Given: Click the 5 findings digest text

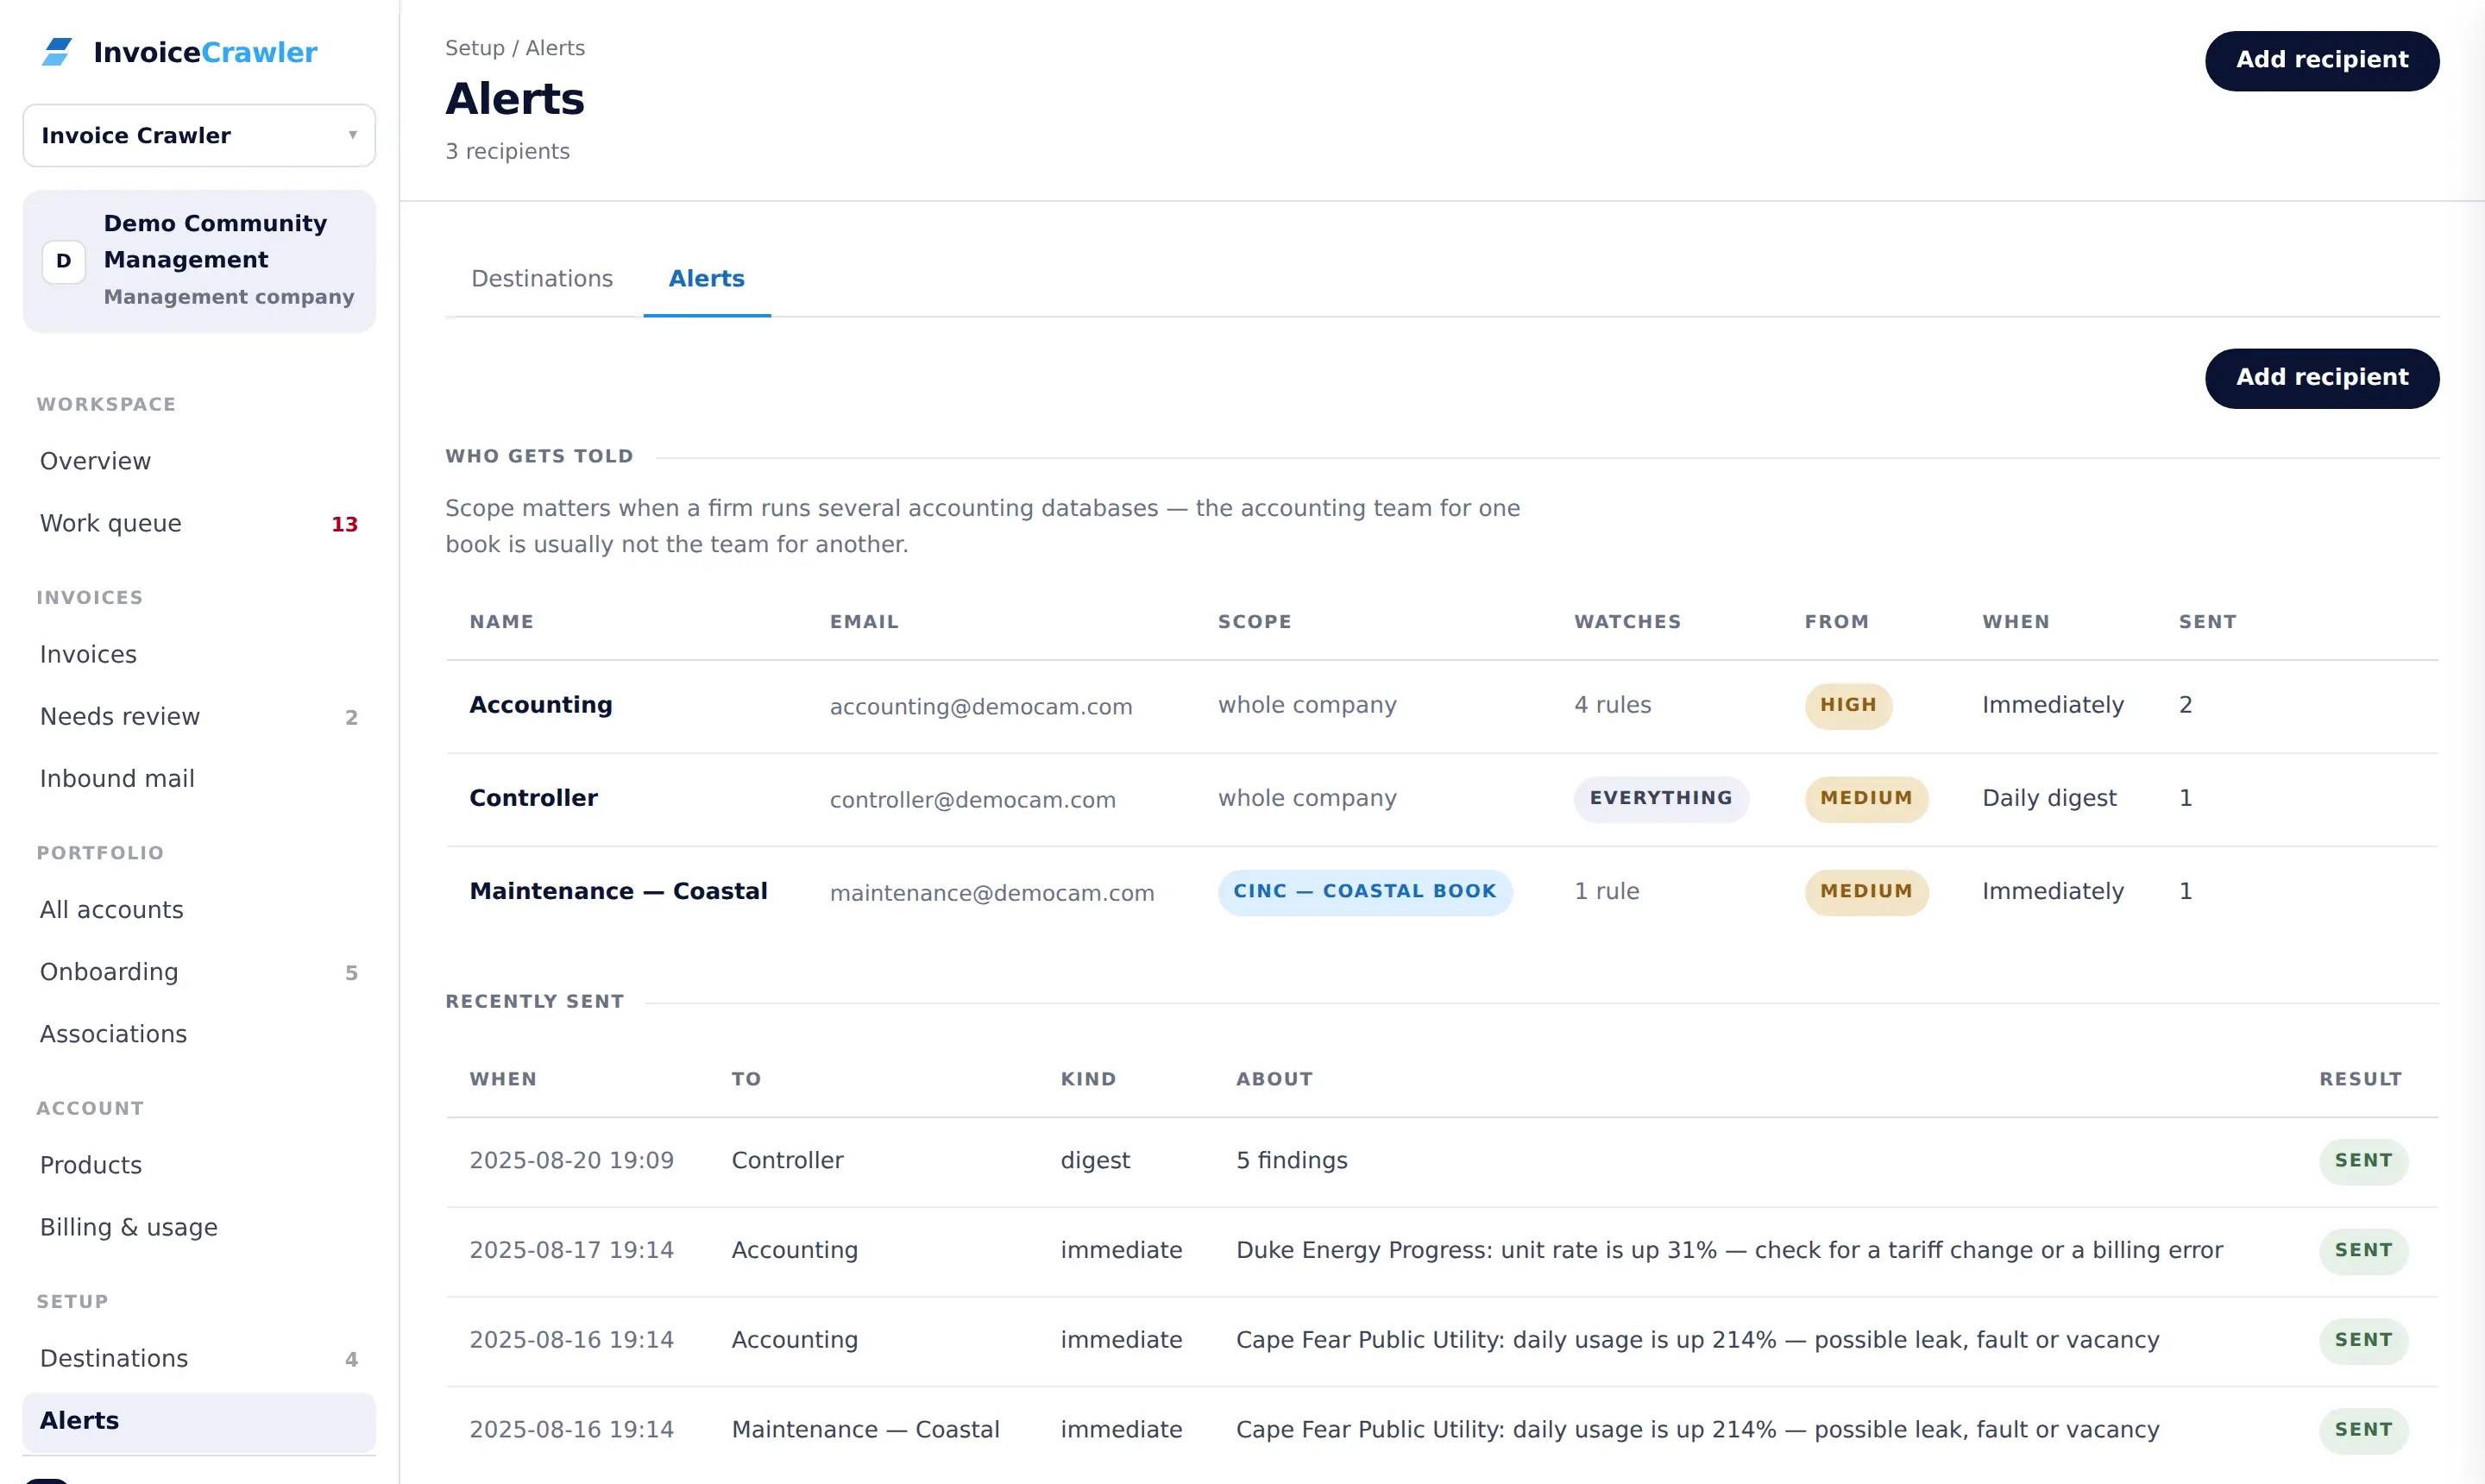Looking at the screenshot, I should 1292,1160.
